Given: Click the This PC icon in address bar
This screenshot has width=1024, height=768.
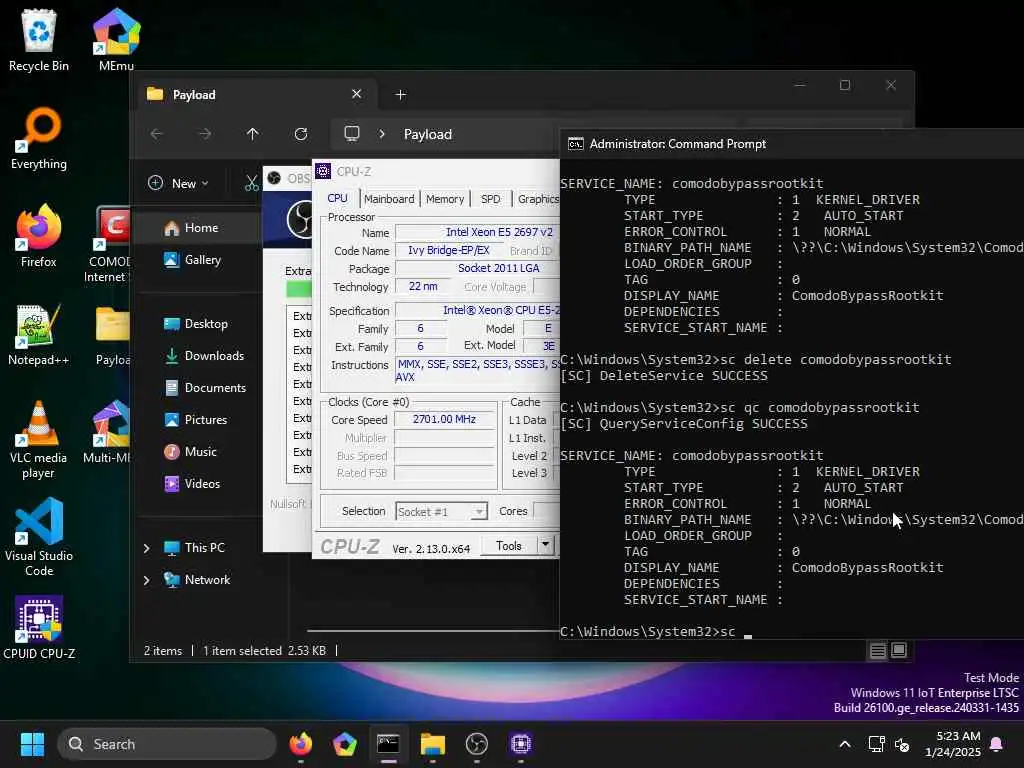Looking at the screenshot, I should coord(352,134).
